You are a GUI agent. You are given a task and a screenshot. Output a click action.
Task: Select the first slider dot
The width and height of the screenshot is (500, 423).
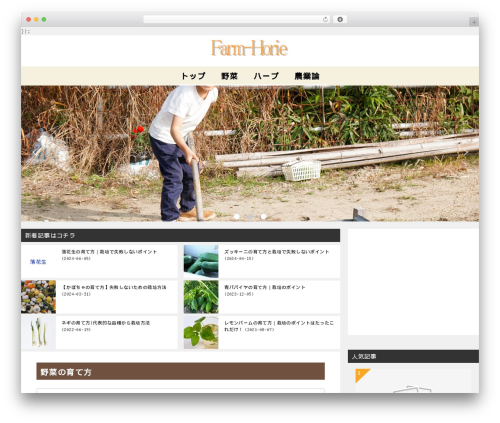click(x=237, y=217)
